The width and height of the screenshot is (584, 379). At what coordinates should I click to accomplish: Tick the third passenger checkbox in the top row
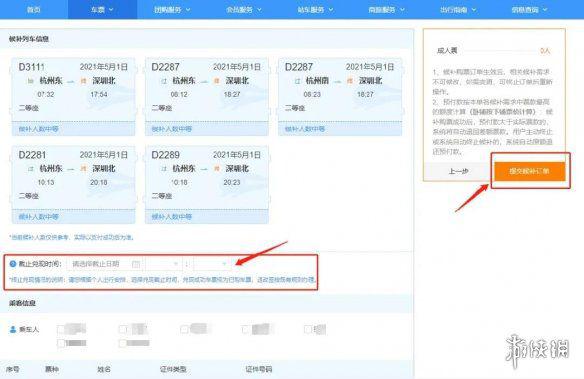[x=184, y=329]
